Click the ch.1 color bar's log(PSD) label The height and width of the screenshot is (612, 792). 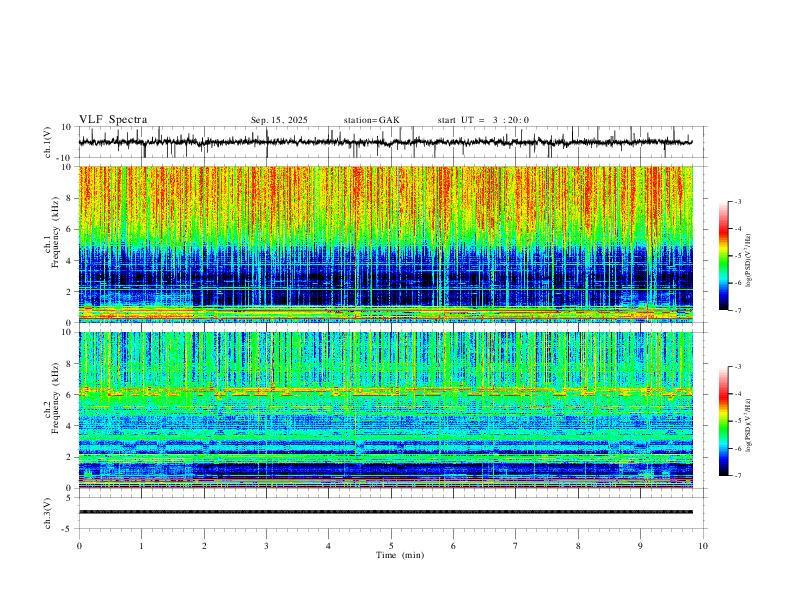(749, 259)
